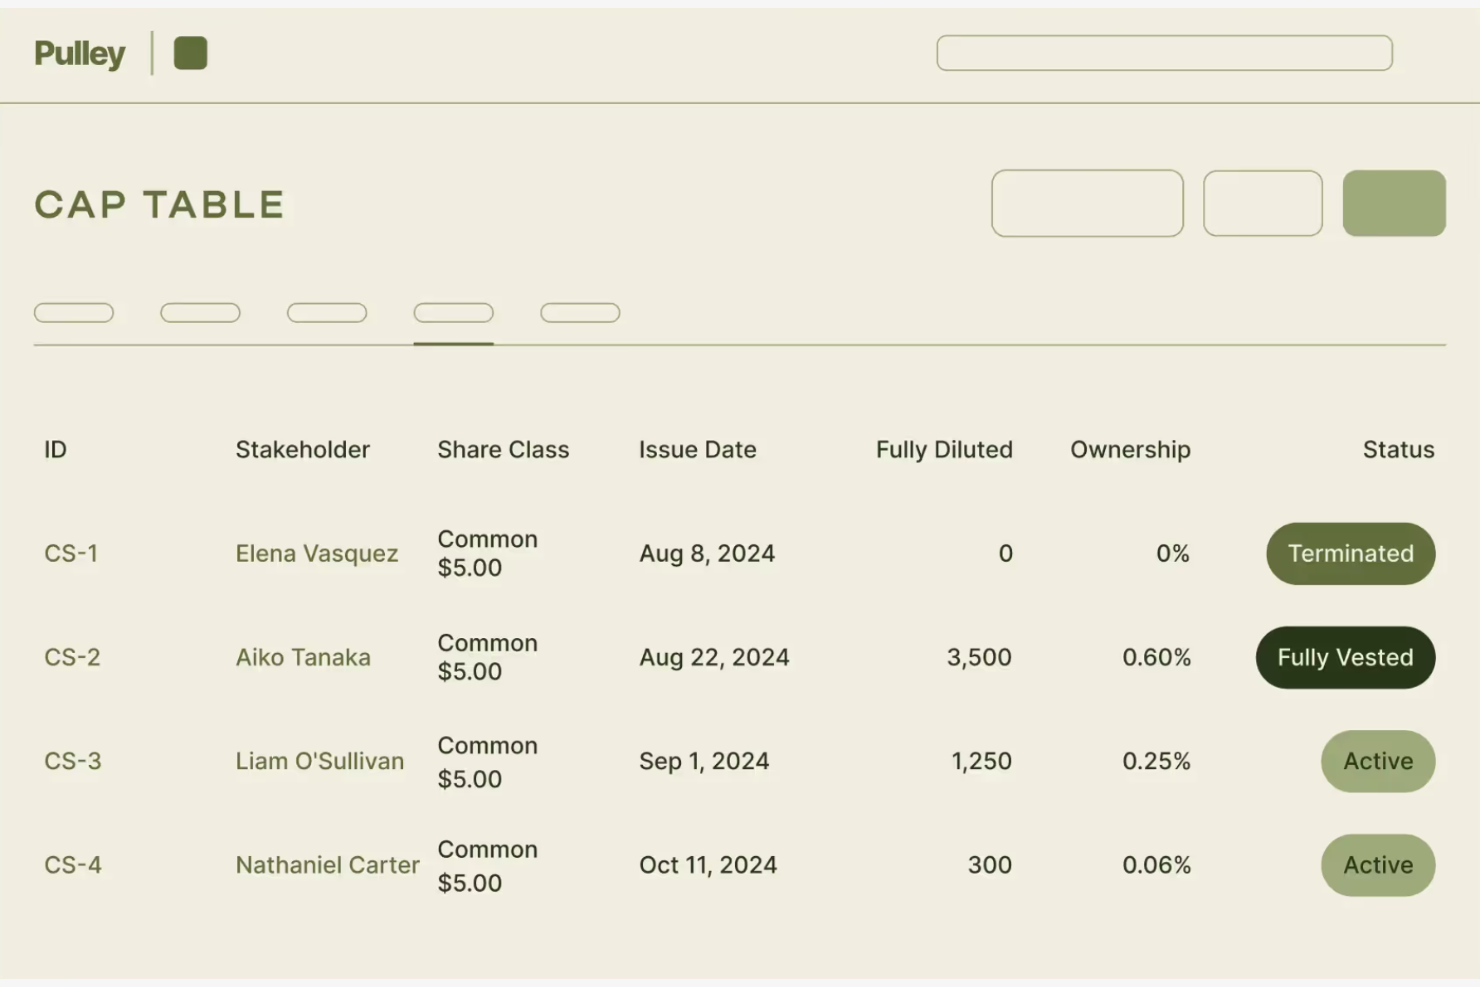Click the wide outlined button beside Cap Table
The width and height of the screenshot is (1480, 987).
1087,203
